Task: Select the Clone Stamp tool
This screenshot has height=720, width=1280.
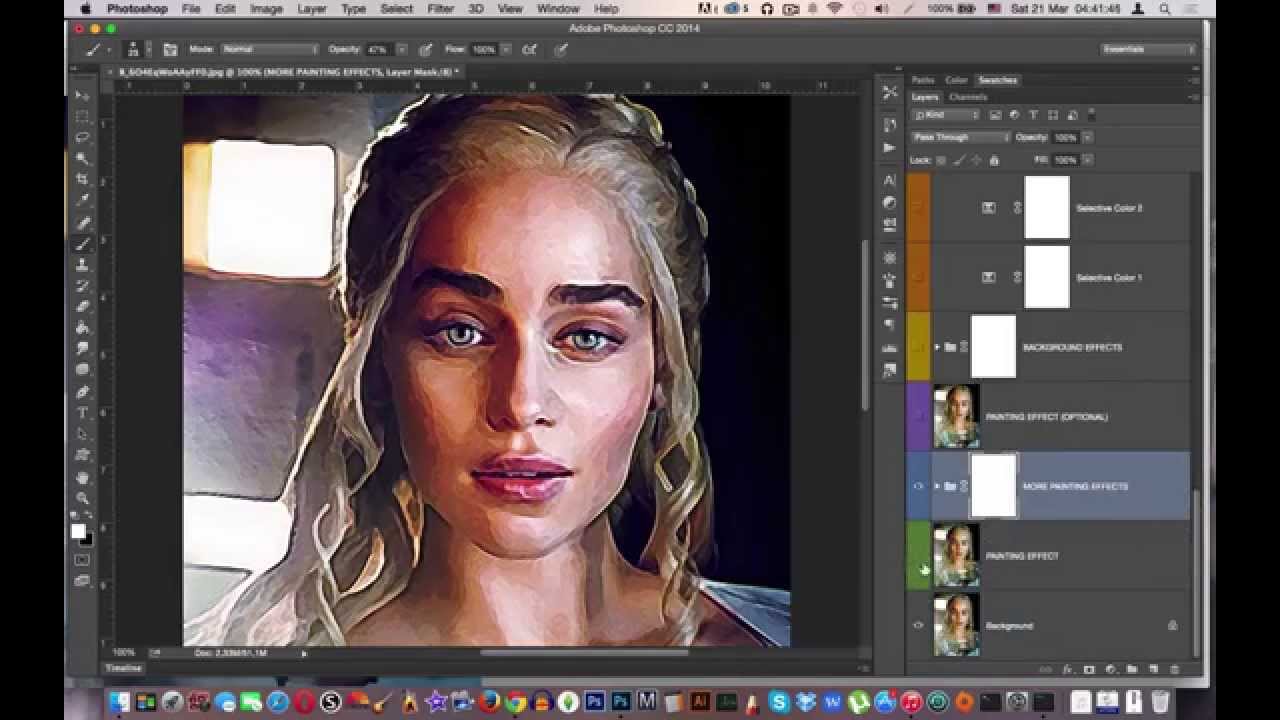Action: (x=83, y=264)
